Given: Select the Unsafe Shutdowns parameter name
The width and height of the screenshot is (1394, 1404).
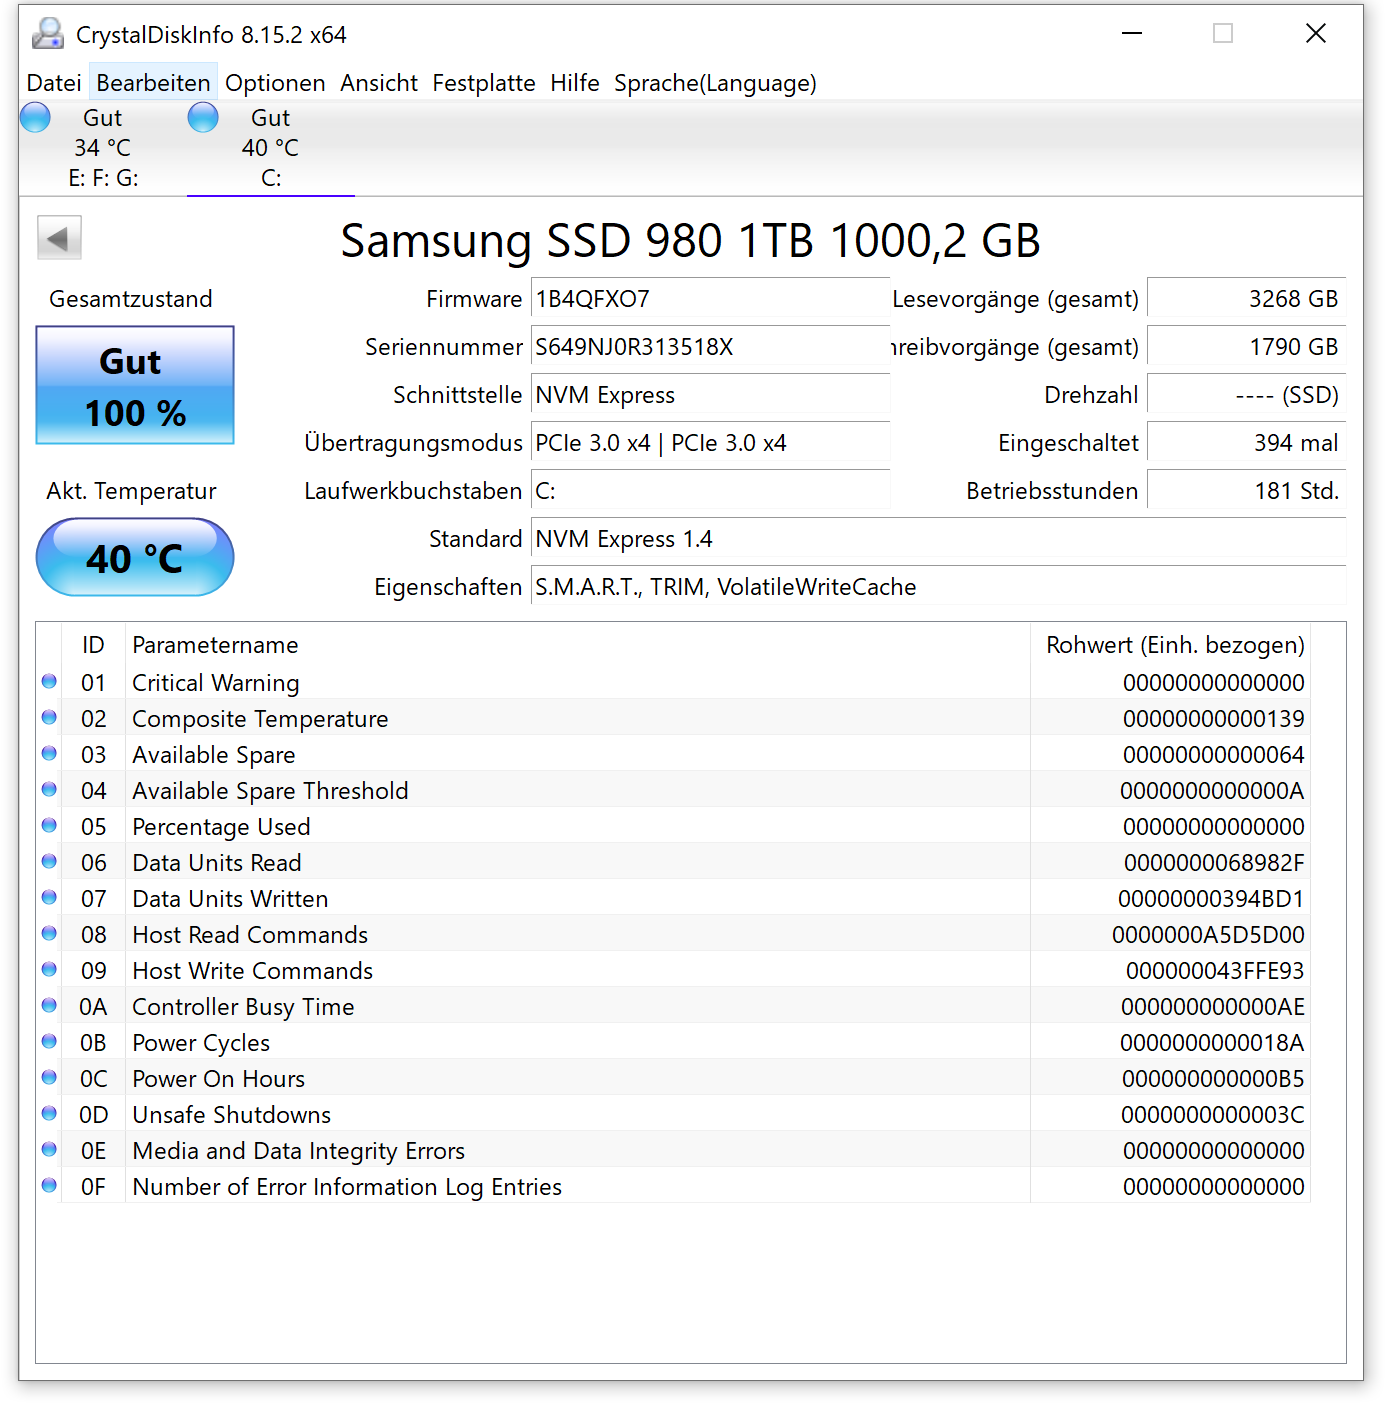Looking at the screenshot, I should pos(231,1115).
